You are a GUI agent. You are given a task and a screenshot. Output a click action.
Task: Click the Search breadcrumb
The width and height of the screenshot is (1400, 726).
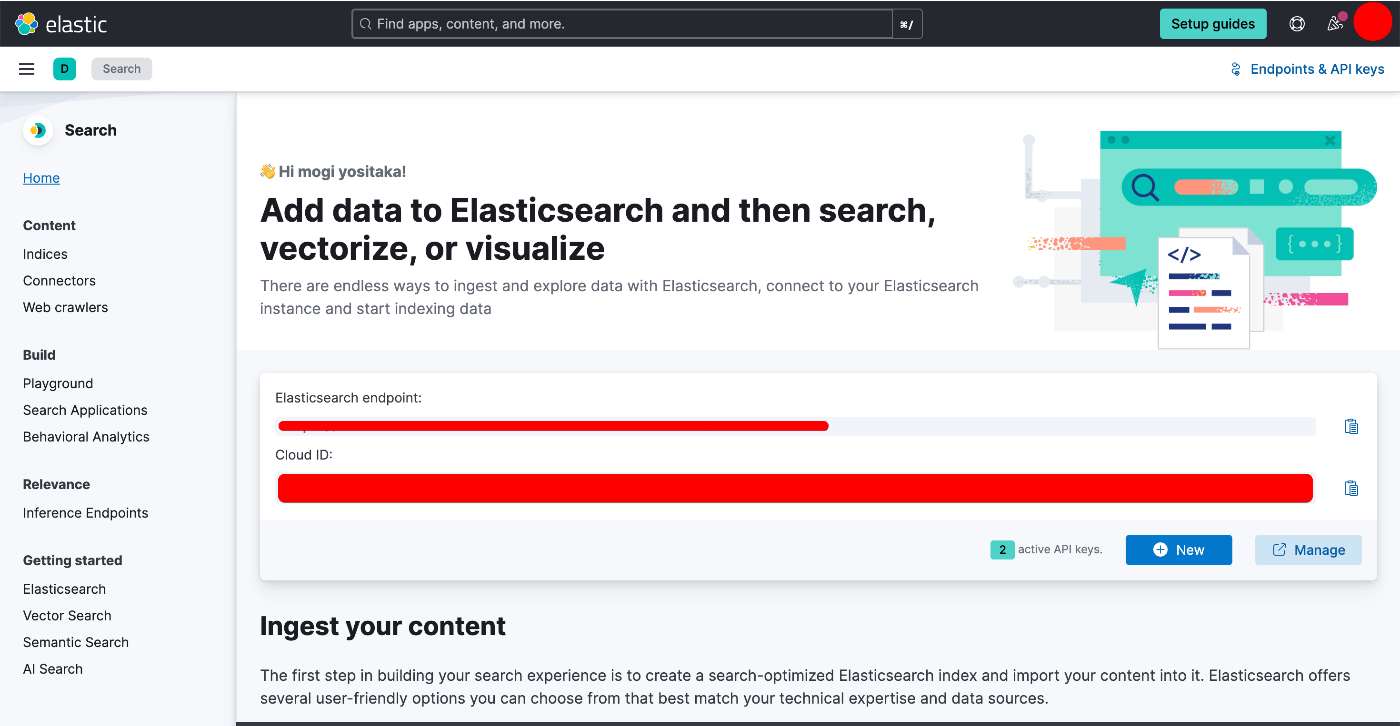[122, 69]
